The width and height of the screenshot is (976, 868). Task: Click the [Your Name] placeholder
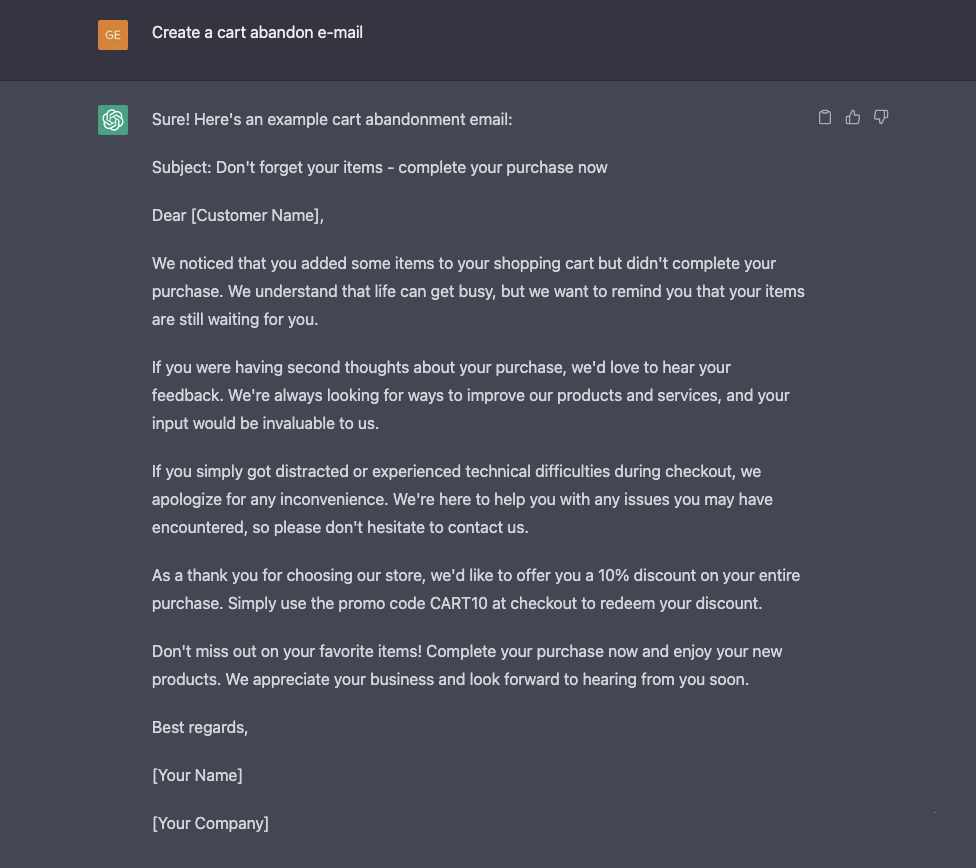[197, 775]
